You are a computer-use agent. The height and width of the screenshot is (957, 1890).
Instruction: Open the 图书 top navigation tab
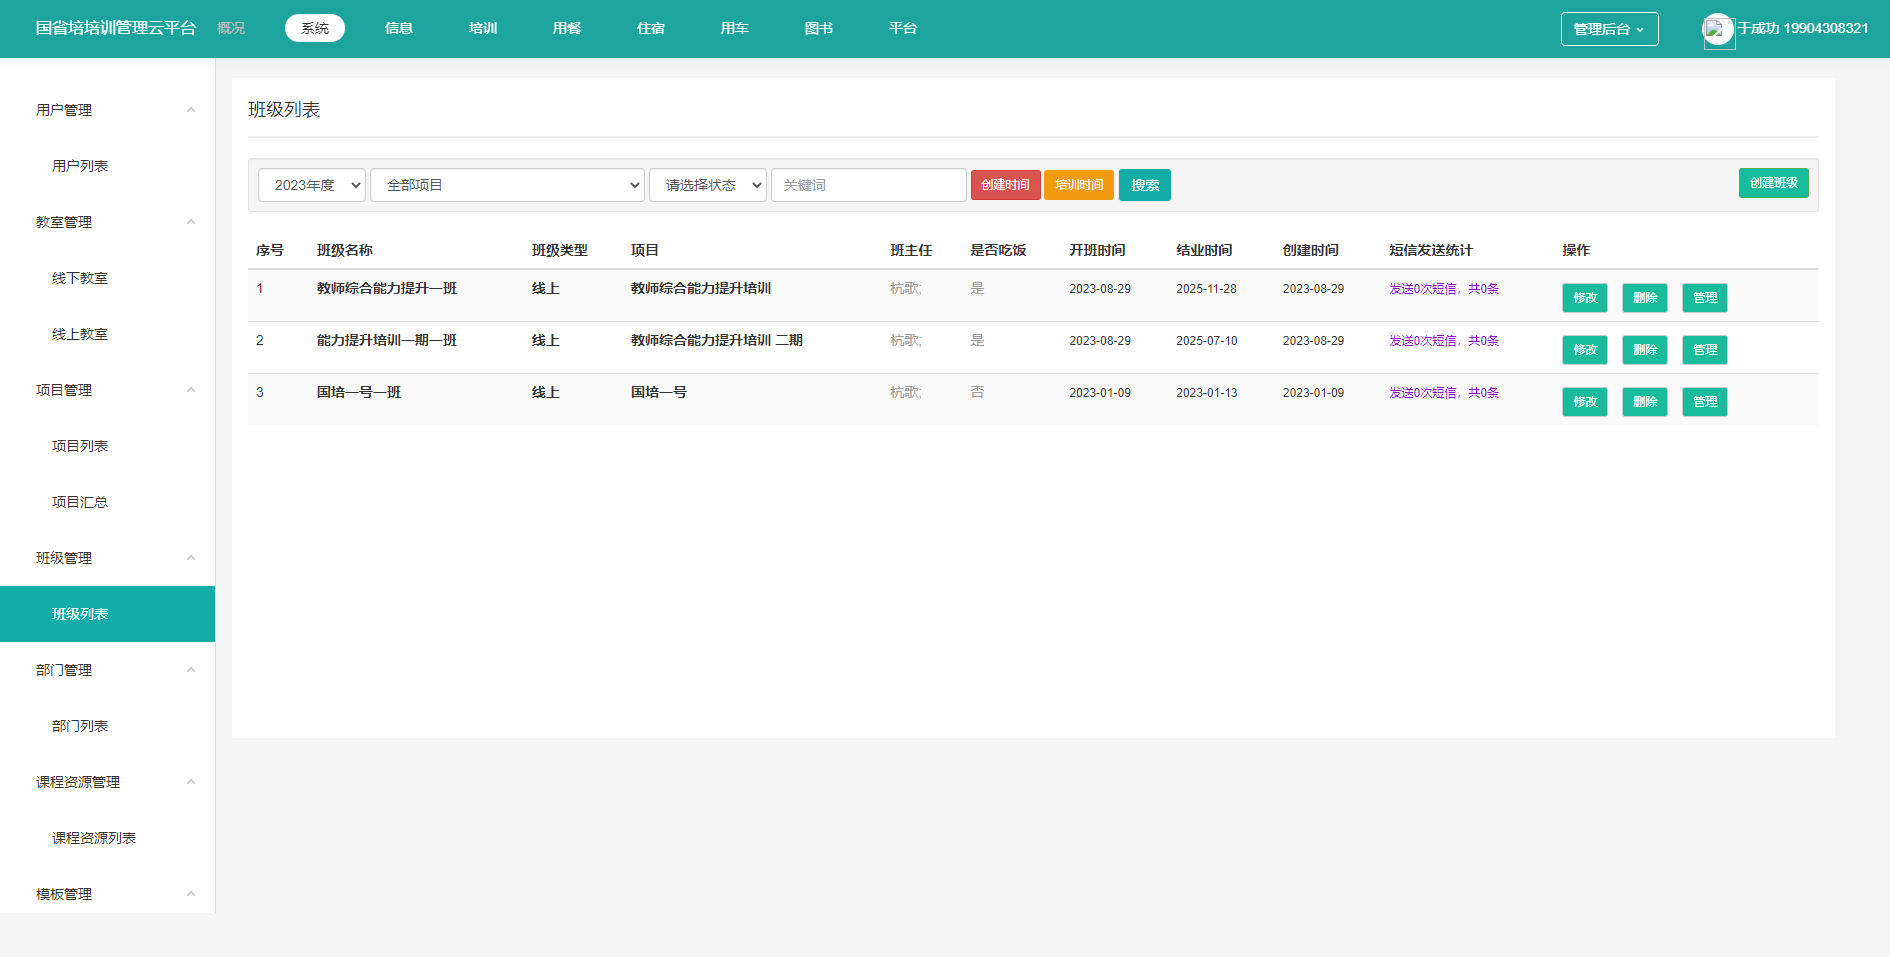click(819, 28)
